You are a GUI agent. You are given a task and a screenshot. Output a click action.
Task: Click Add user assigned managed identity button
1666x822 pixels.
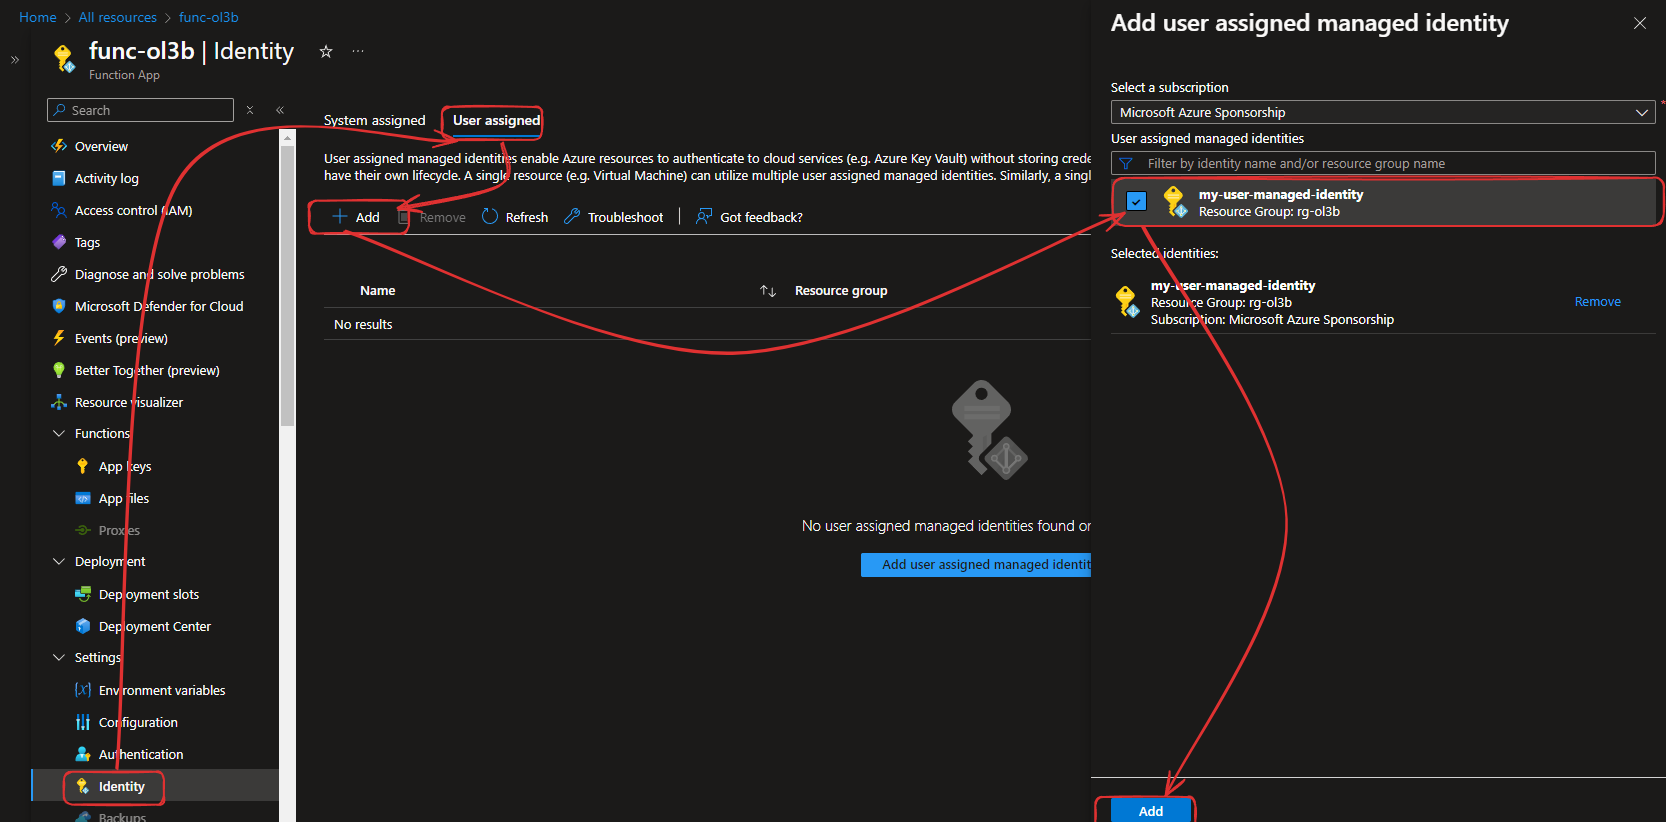click(x=976, y=565)
